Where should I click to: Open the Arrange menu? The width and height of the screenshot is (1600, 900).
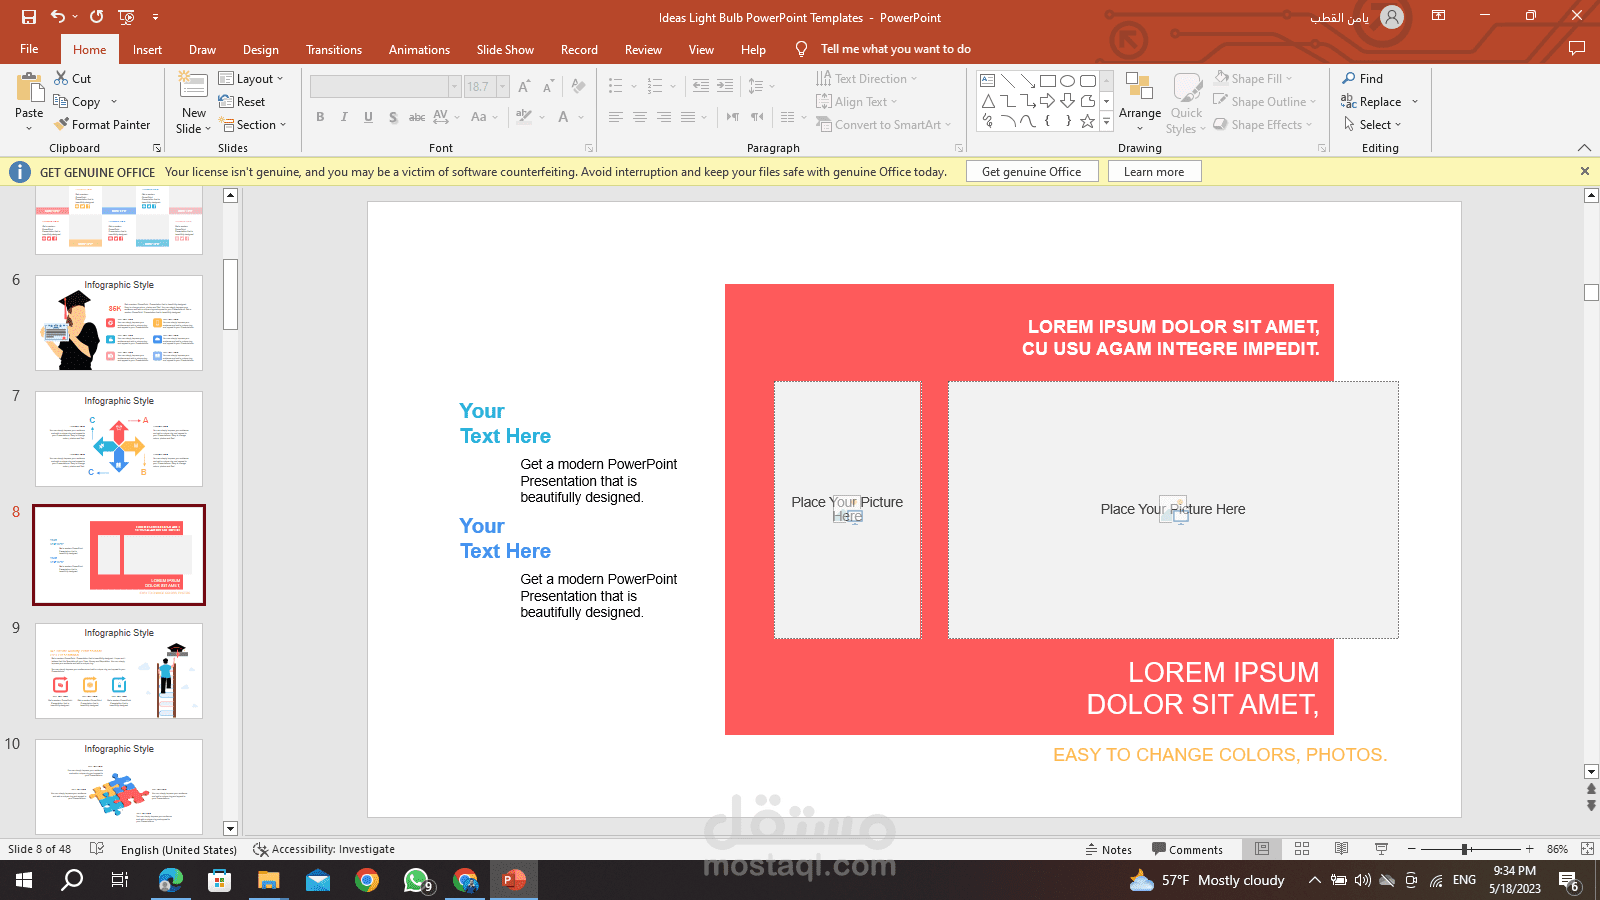(1140, 102)
